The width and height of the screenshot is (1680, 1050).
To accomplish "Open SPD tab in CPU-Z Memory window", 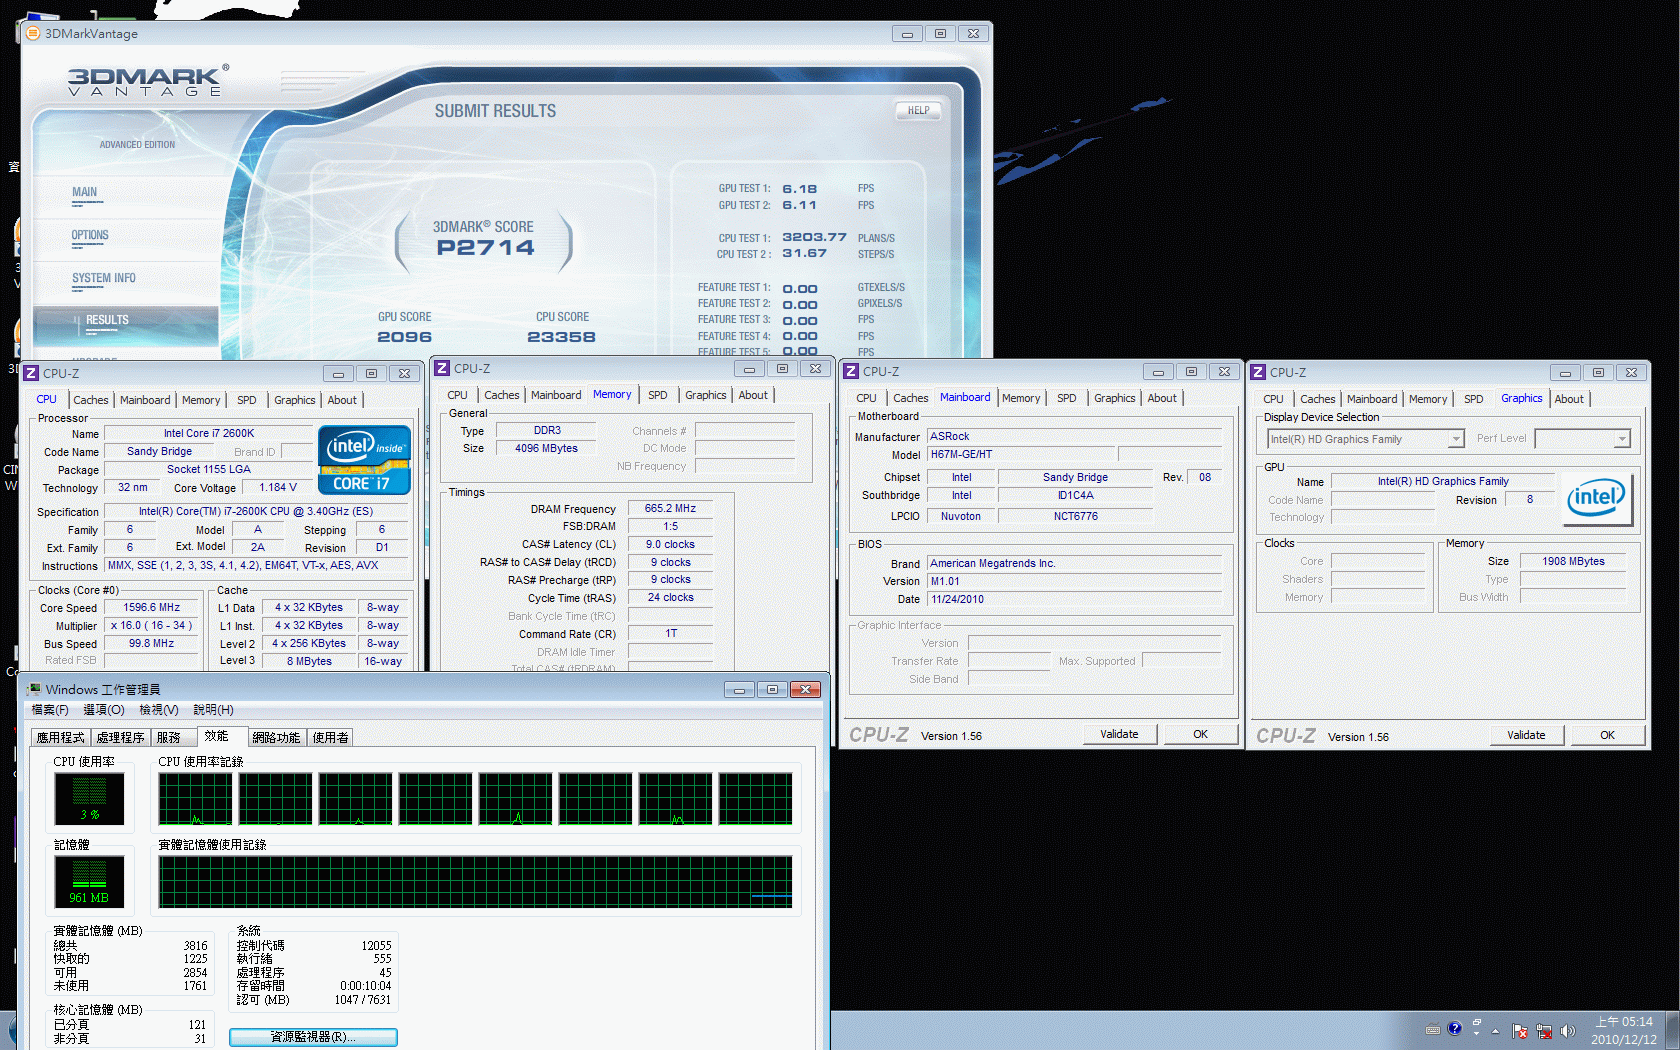I will pos(658,395).
